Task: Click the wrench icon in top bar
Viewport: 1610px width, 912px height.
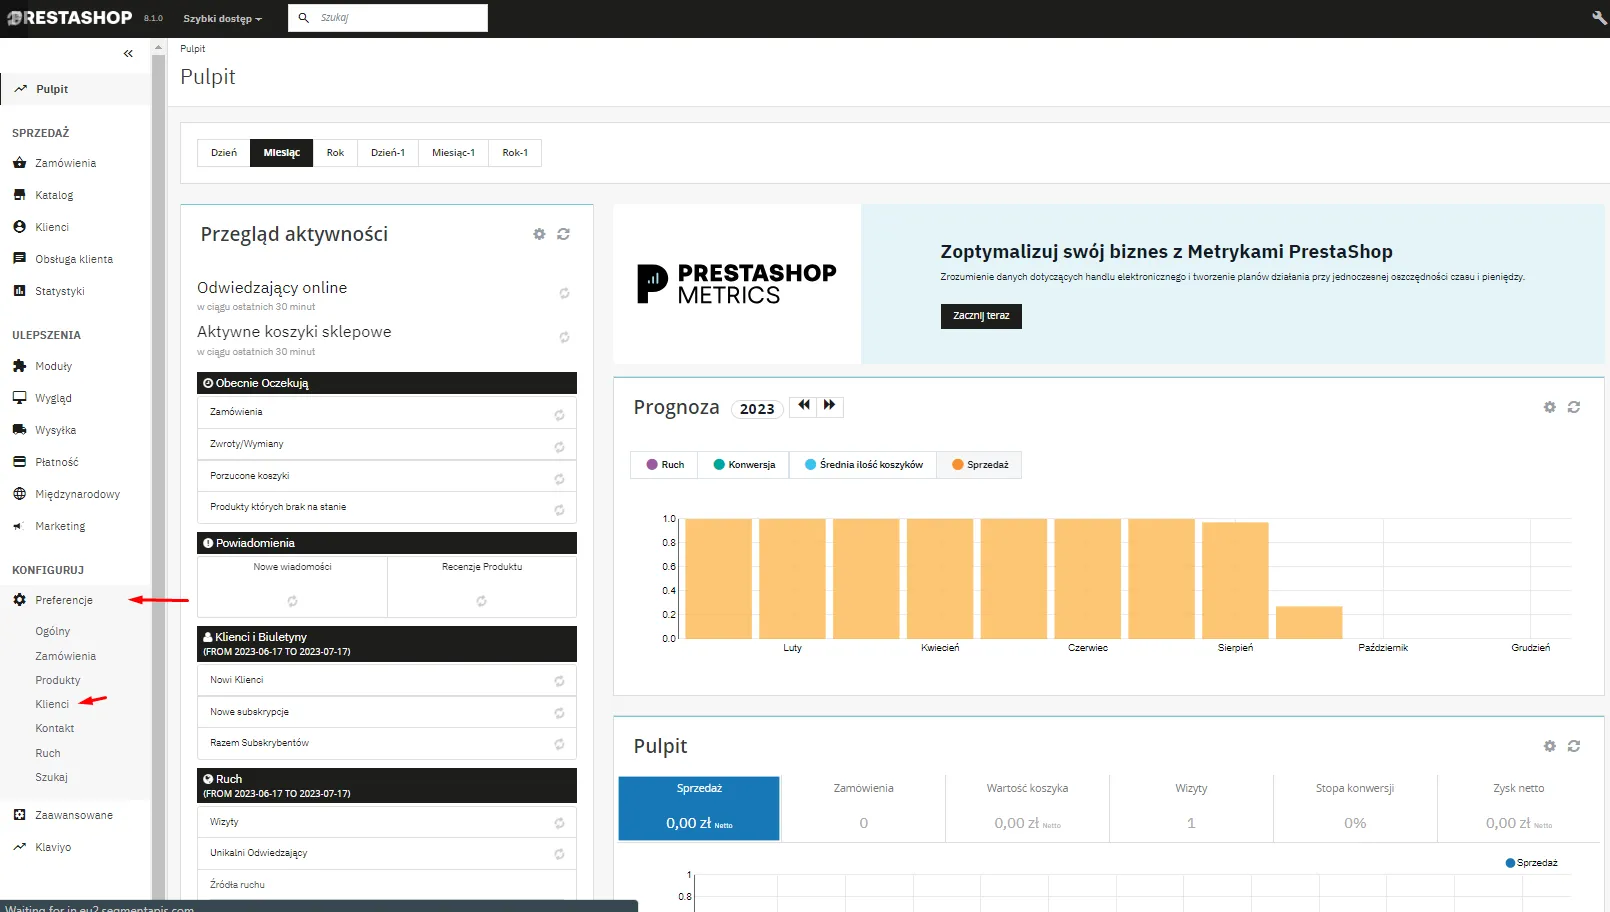Action: [1598, 18]
